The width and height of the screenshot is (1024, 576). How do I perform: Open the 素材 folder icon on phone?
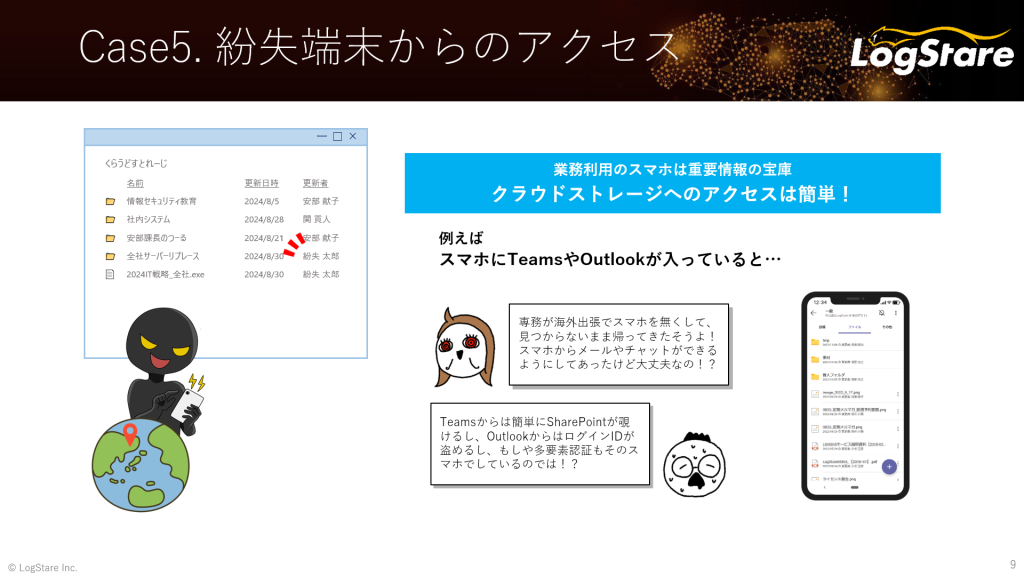[815, 359]
